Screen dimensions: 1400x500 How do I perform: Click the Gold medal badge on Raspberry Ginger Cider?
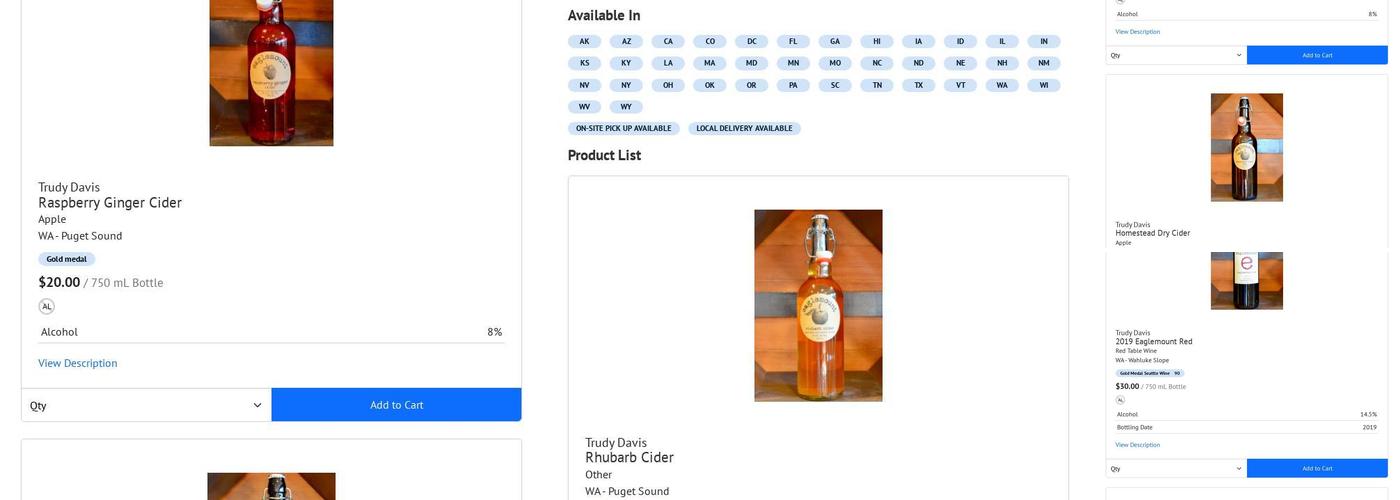[x=67, y=259]
